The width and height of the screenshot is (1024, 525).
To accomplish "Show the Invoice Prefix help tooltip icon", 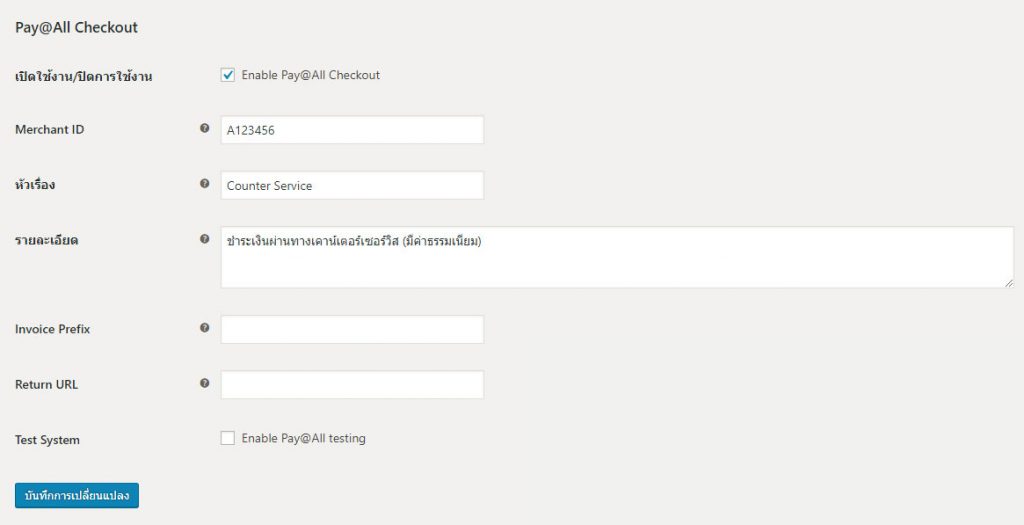I will [x=204, y=328].
